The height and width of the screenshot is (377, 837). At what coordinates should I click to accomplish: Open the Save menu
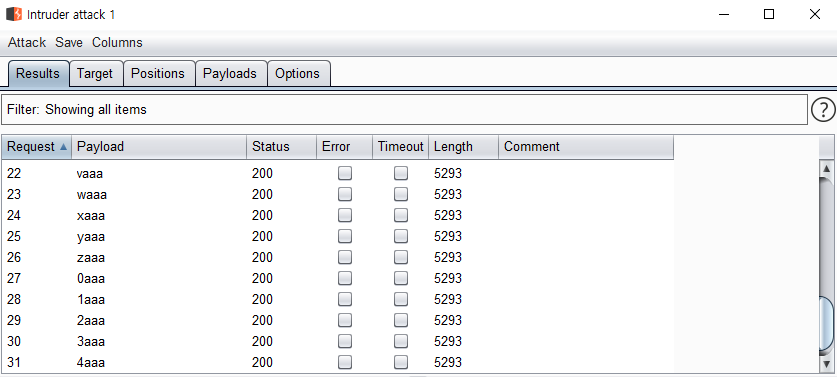tap(69, 43)
